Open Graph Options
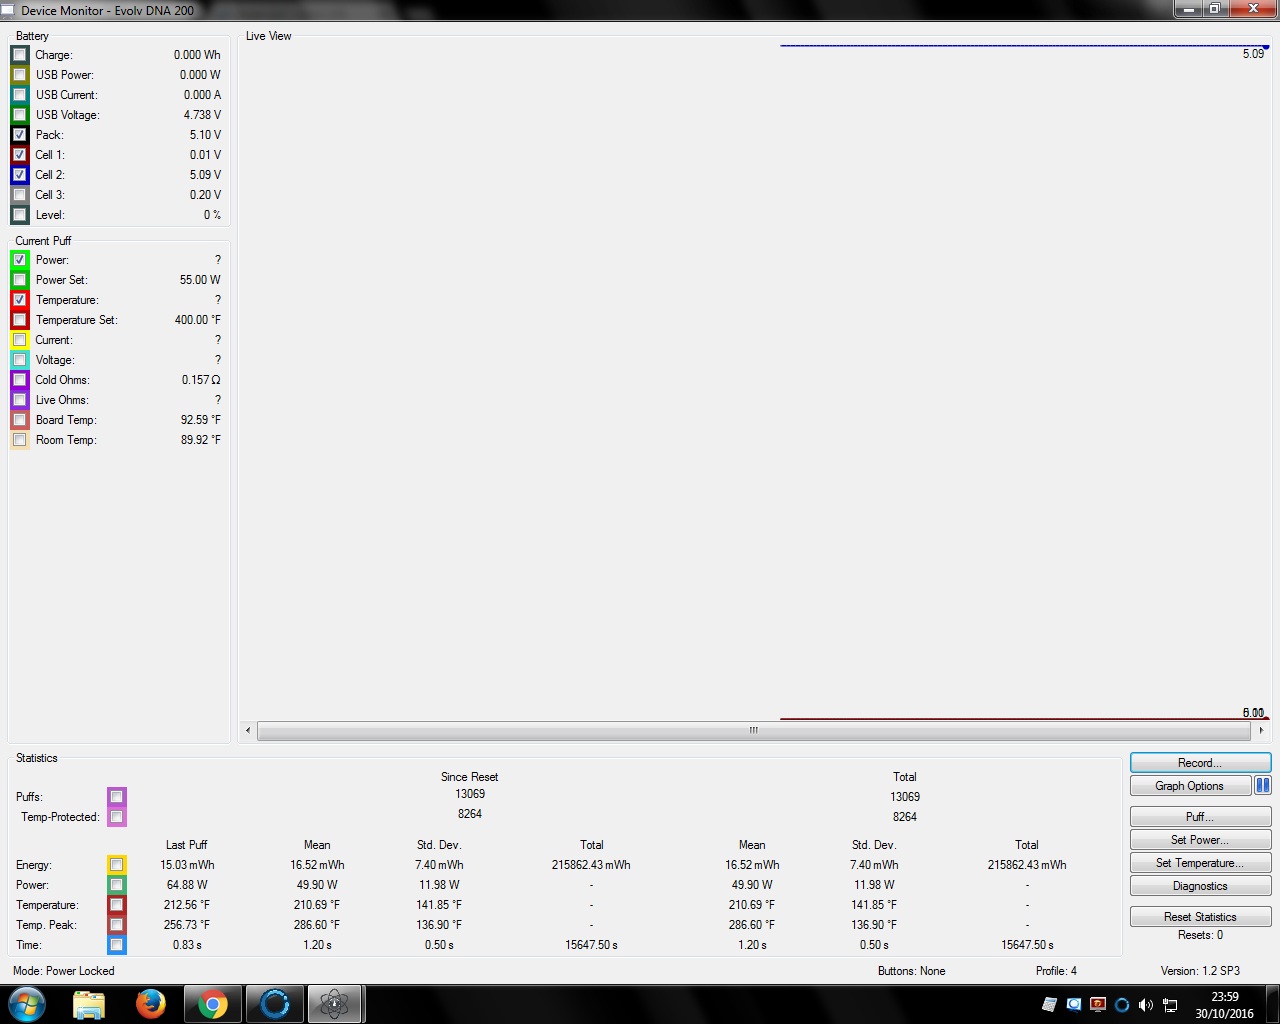The height and width of the screenshot is (1024, 1280). 1190,786
